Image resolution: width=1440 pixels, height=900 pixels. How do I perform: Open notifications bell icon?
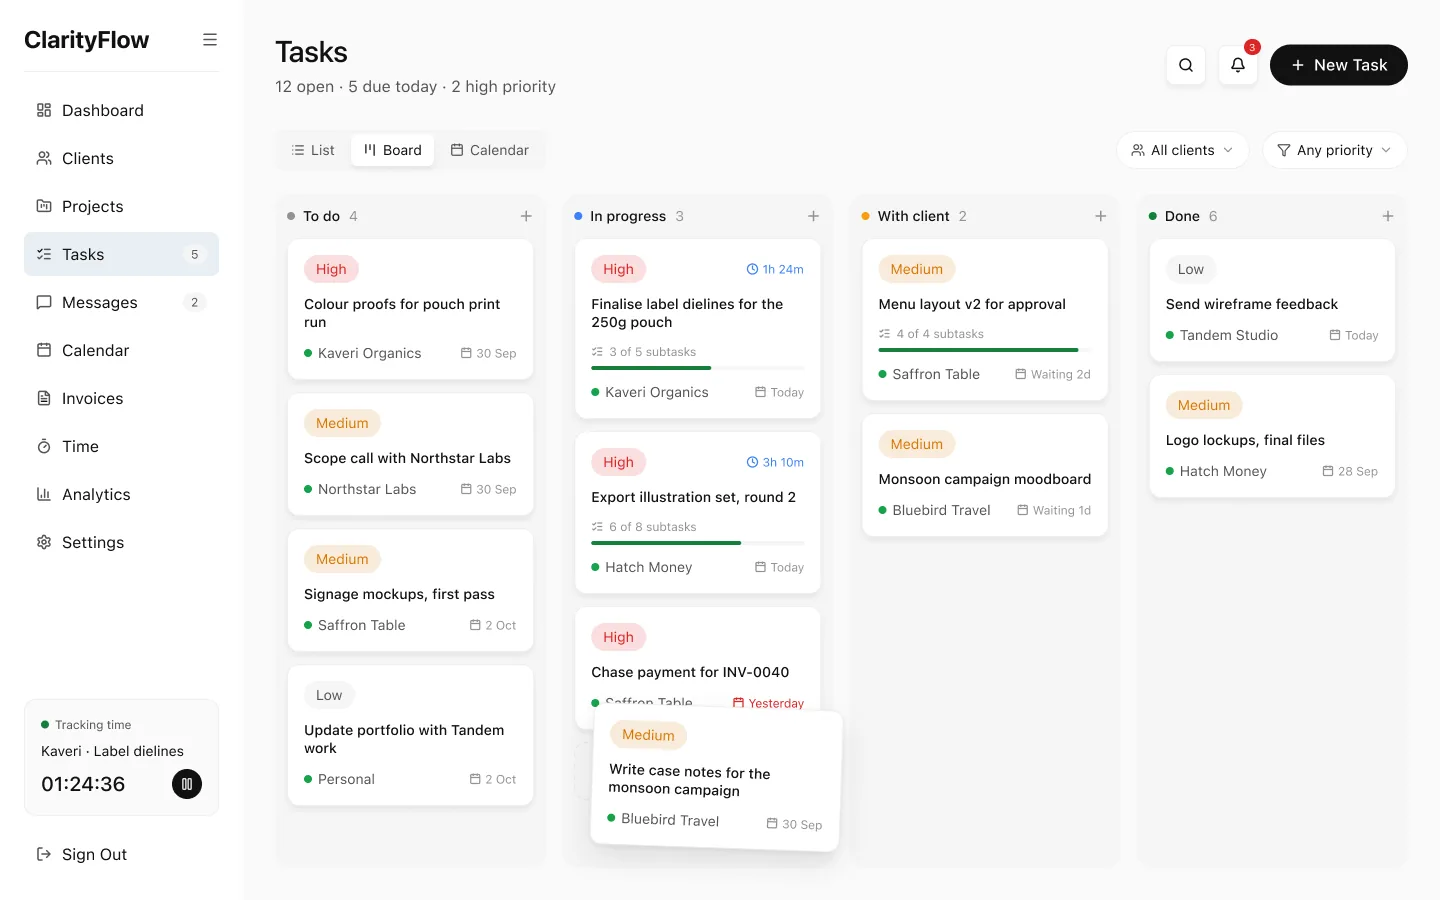tap(1238, 65)
